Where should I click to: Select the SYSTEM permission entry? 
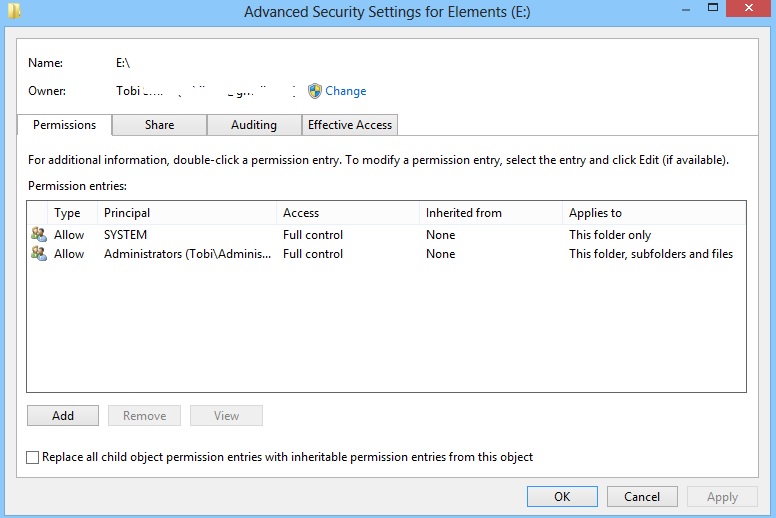(125, 235)
